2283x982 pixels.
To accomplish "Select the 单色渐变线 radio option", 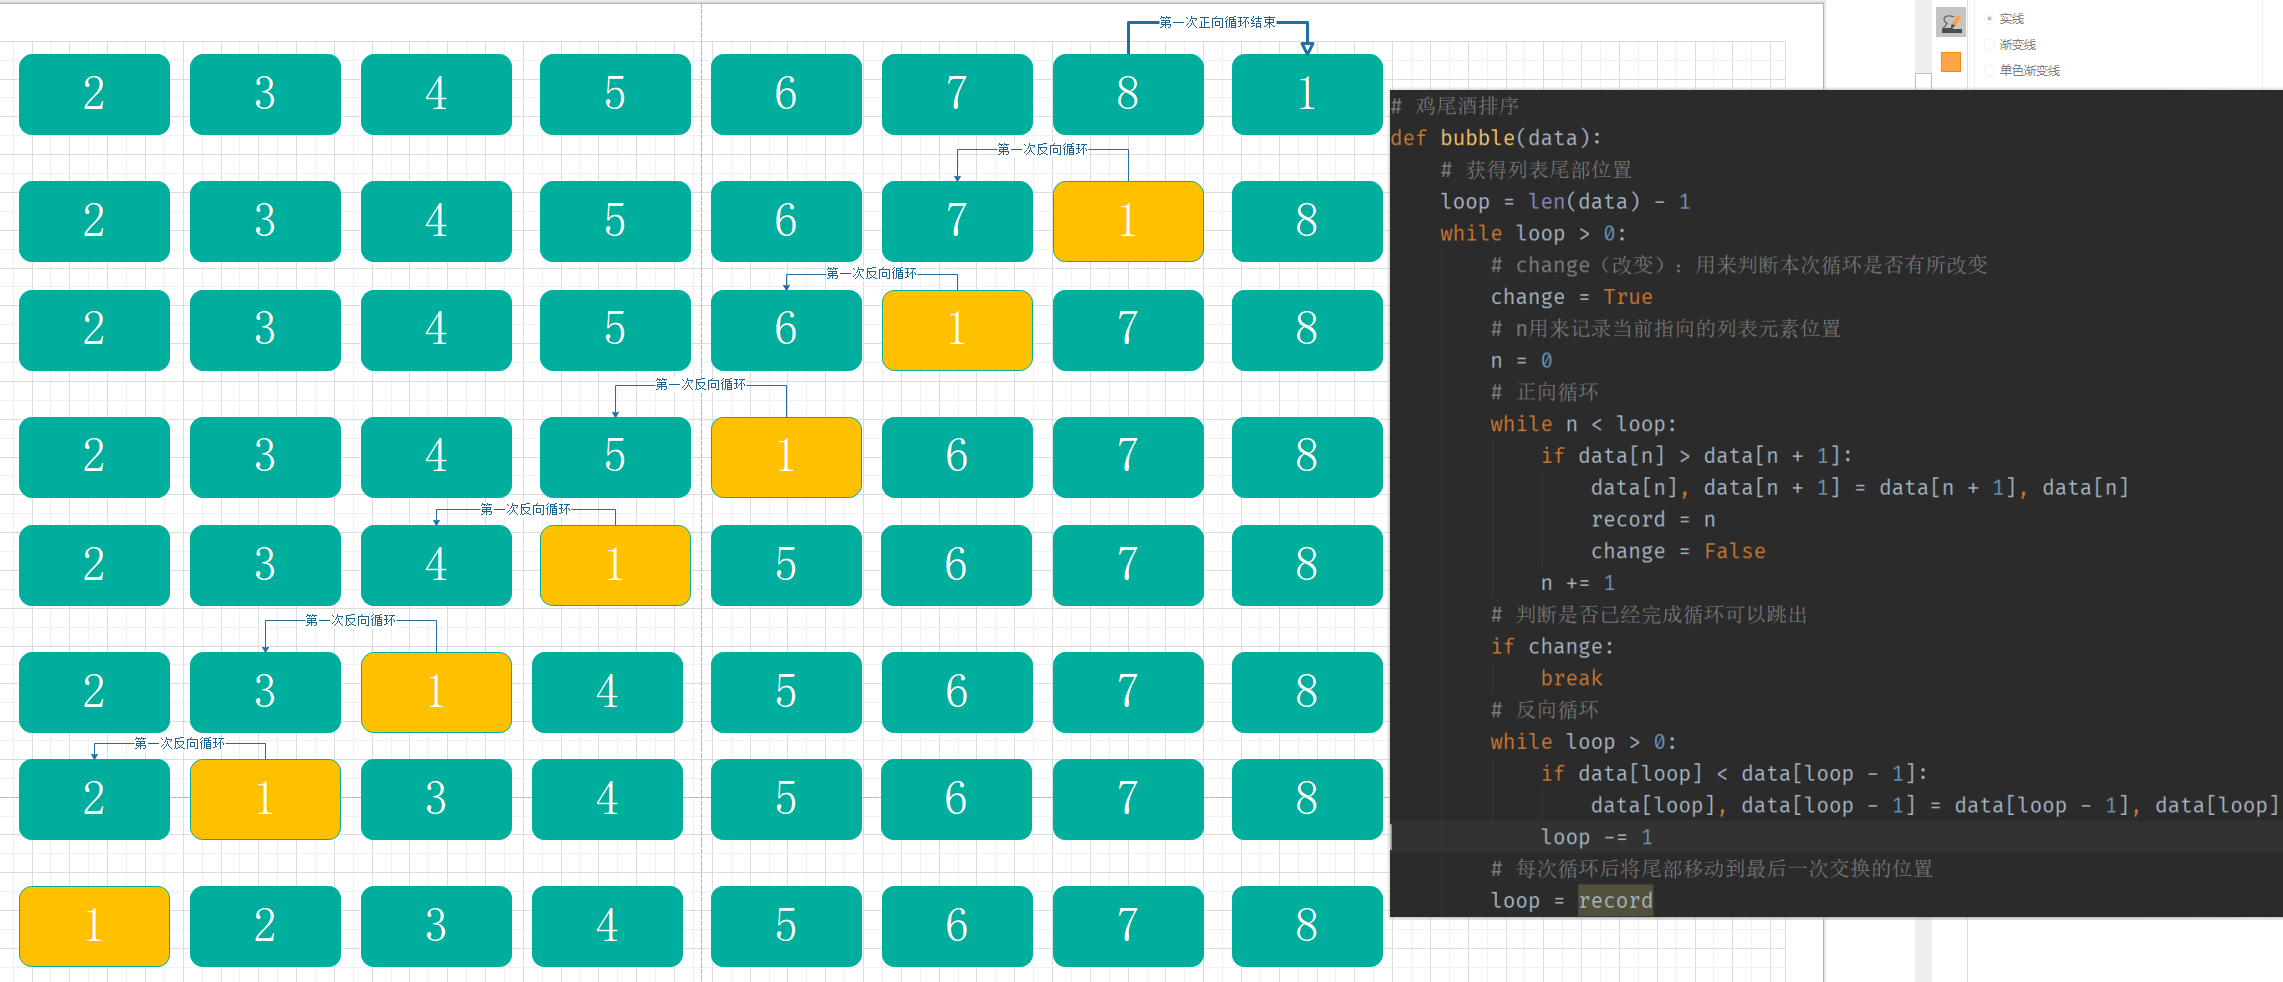I will click(2023, 71).
